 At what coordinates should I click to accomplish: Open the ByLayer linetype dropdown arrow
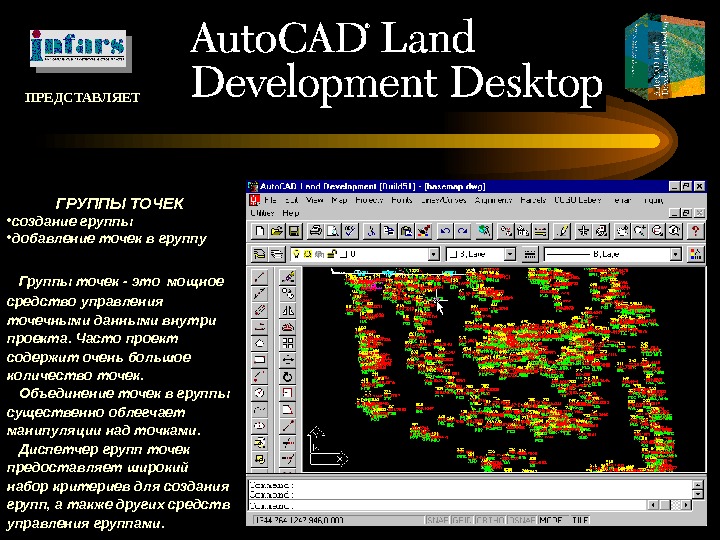tap(675, 254)
